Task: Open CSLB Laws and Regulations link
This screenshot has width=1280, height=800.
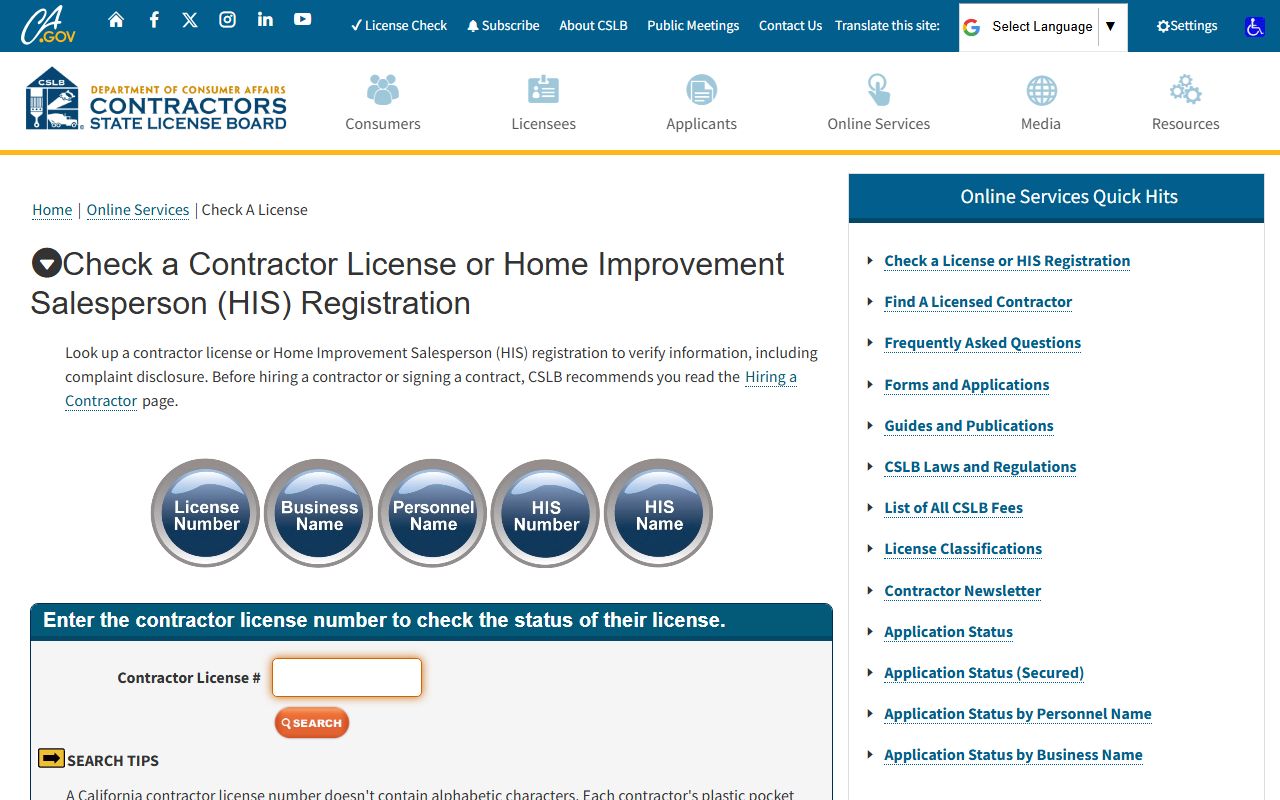Action: pos(980,467)
